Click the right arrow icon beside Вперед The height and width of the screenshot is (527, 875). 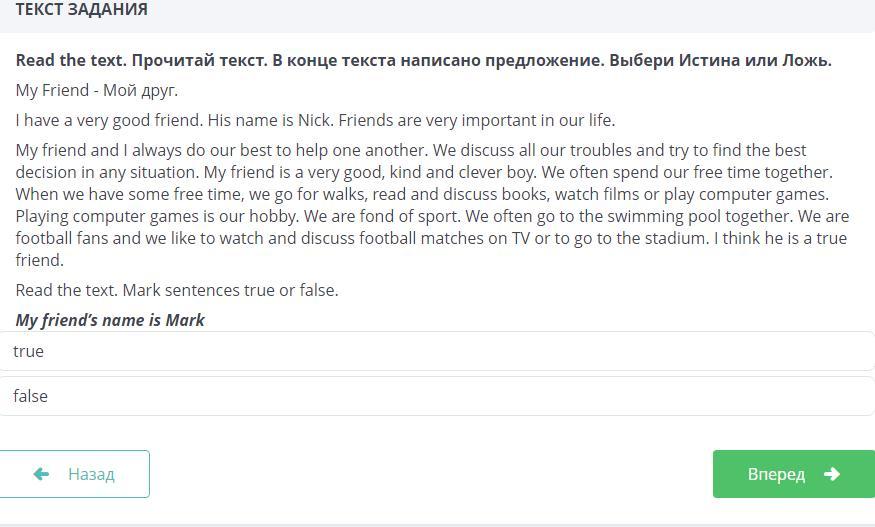click(x=832, y=474)
